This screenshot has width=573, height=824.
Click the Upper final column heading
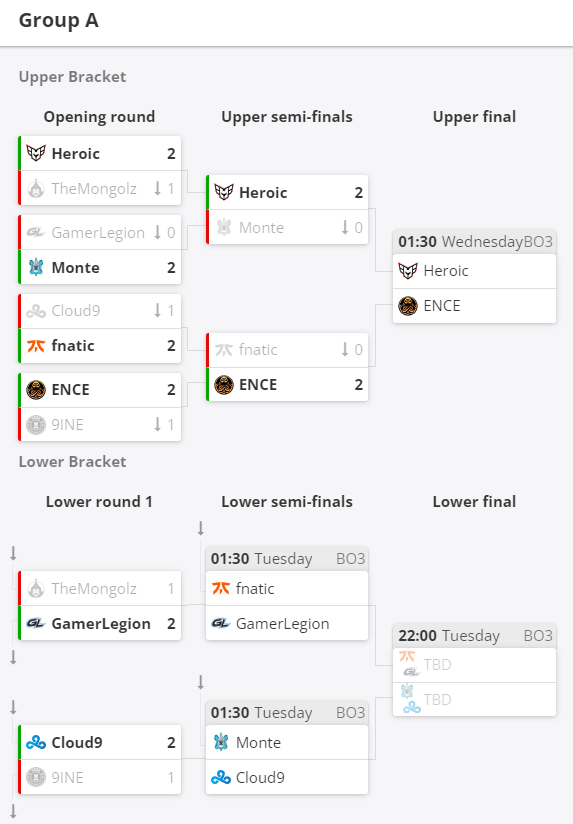tap(474, 117)
